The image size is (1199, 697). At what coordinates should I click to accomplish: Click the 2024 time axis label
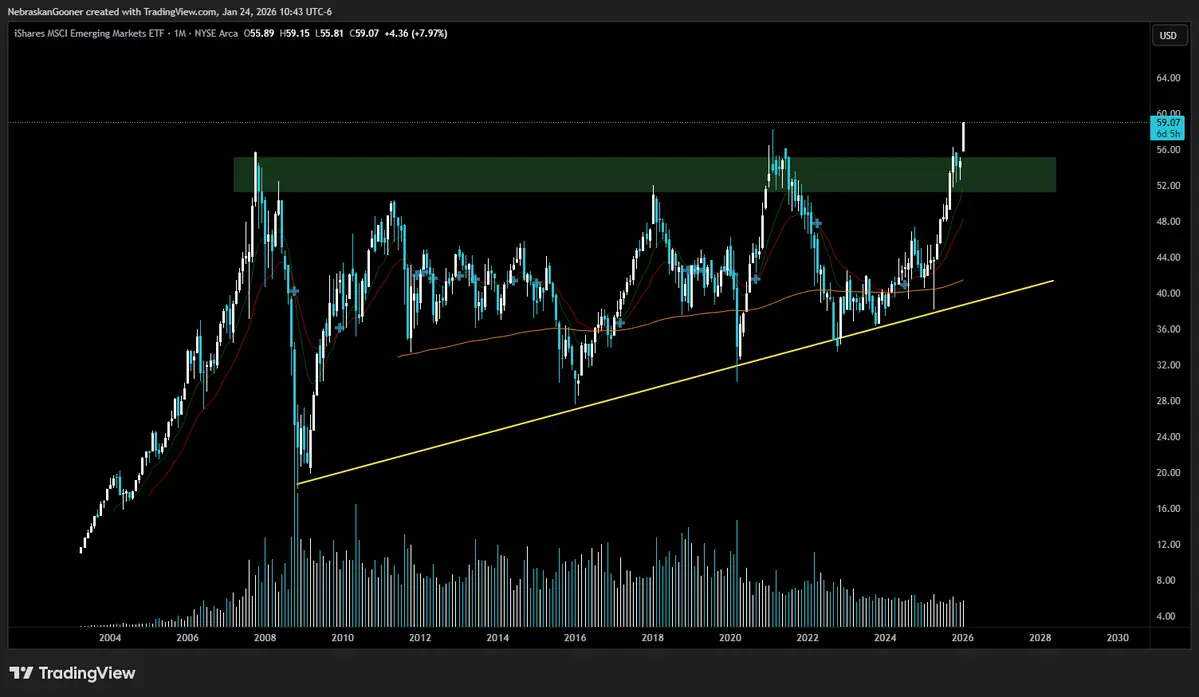(x=885, y=638)
